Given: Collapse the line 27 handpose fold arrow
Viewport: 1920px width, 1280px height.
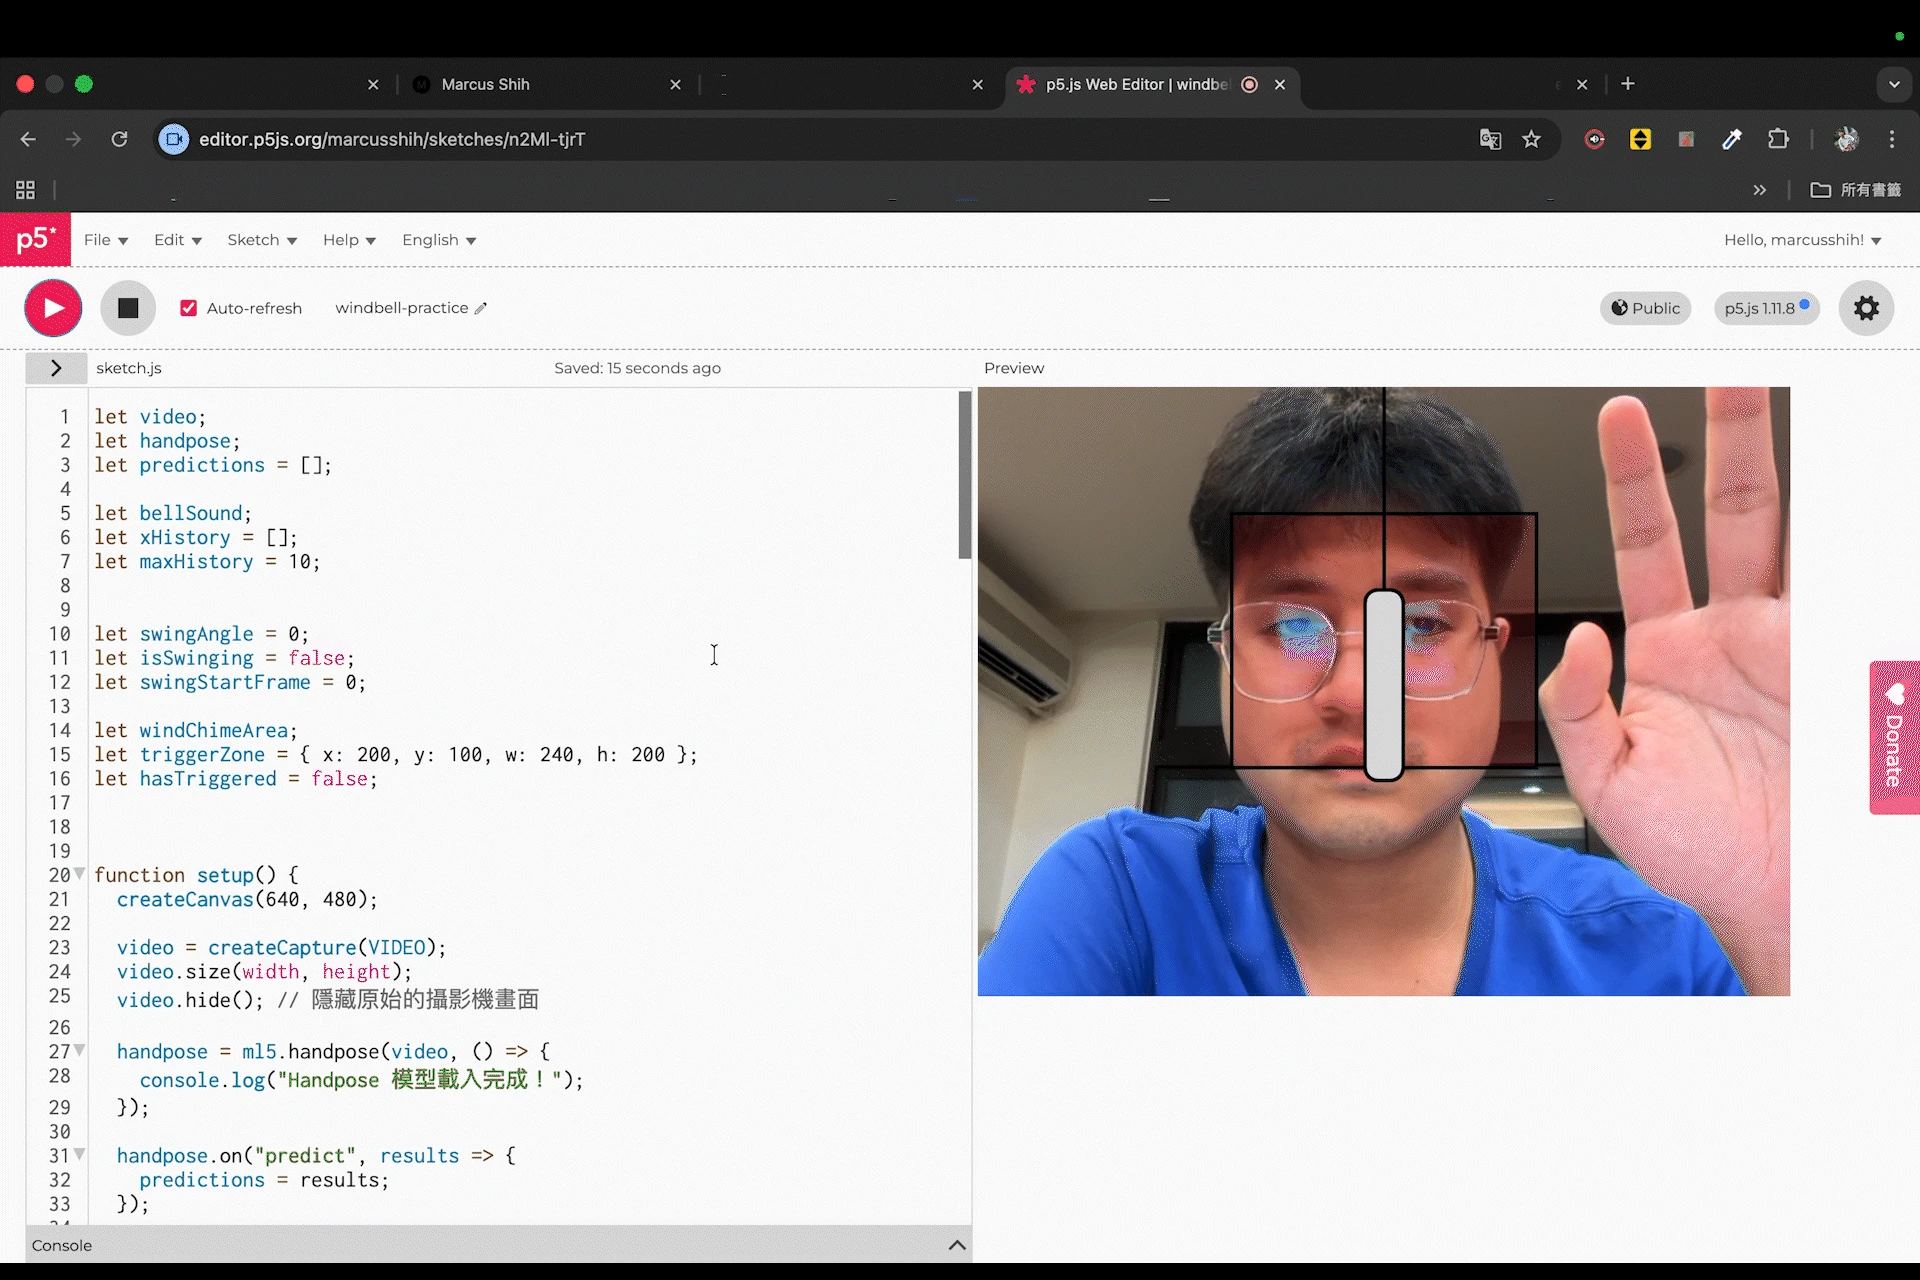Looking at the screenshot, I should click(79, 1050).
